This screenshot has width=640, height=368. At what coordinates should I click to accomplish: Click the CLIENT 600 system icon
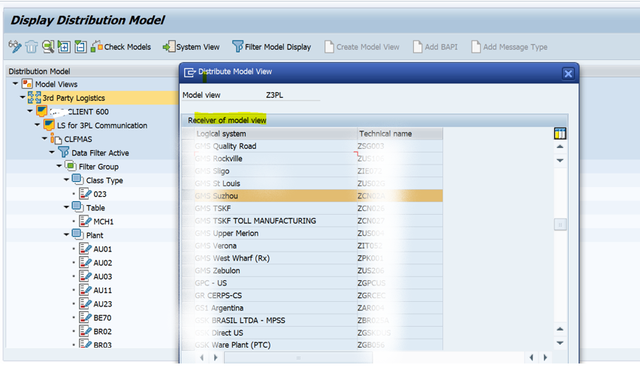pos(42,111)
